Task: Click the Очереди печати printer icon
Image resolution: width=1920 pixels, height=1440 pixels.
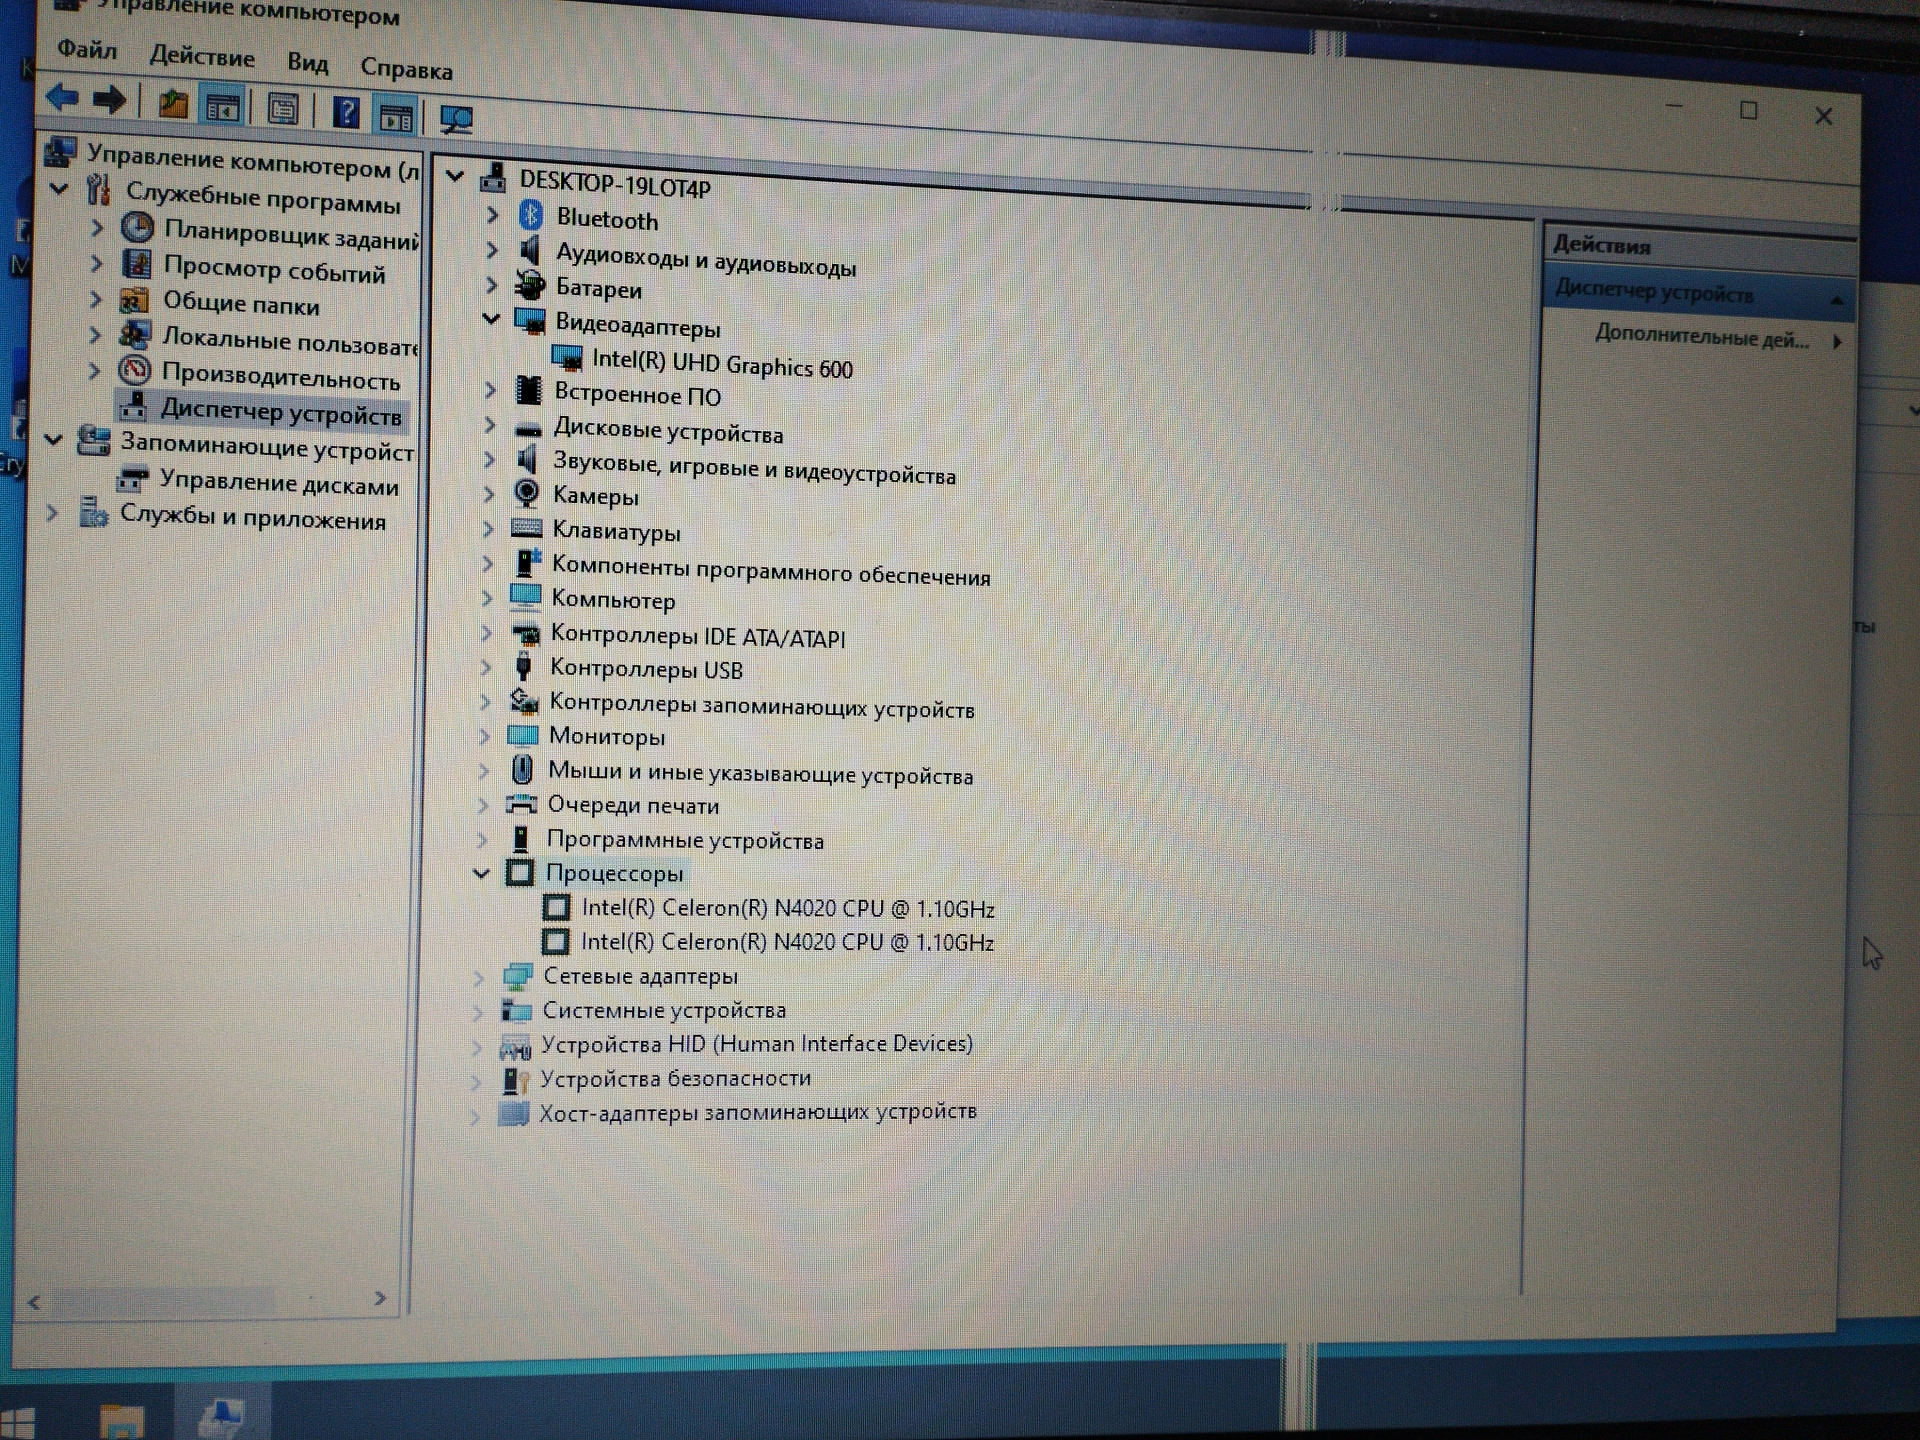Action: coord(522,804)
